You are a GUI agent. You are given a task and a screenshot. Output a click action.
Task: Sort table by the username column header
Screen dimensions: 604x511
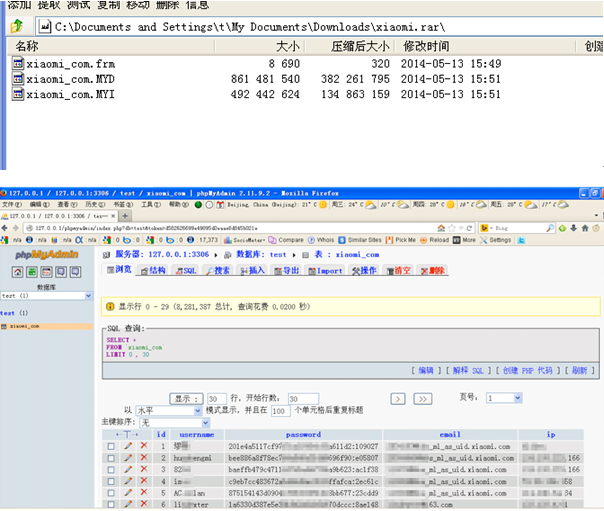tap(196, 435)
